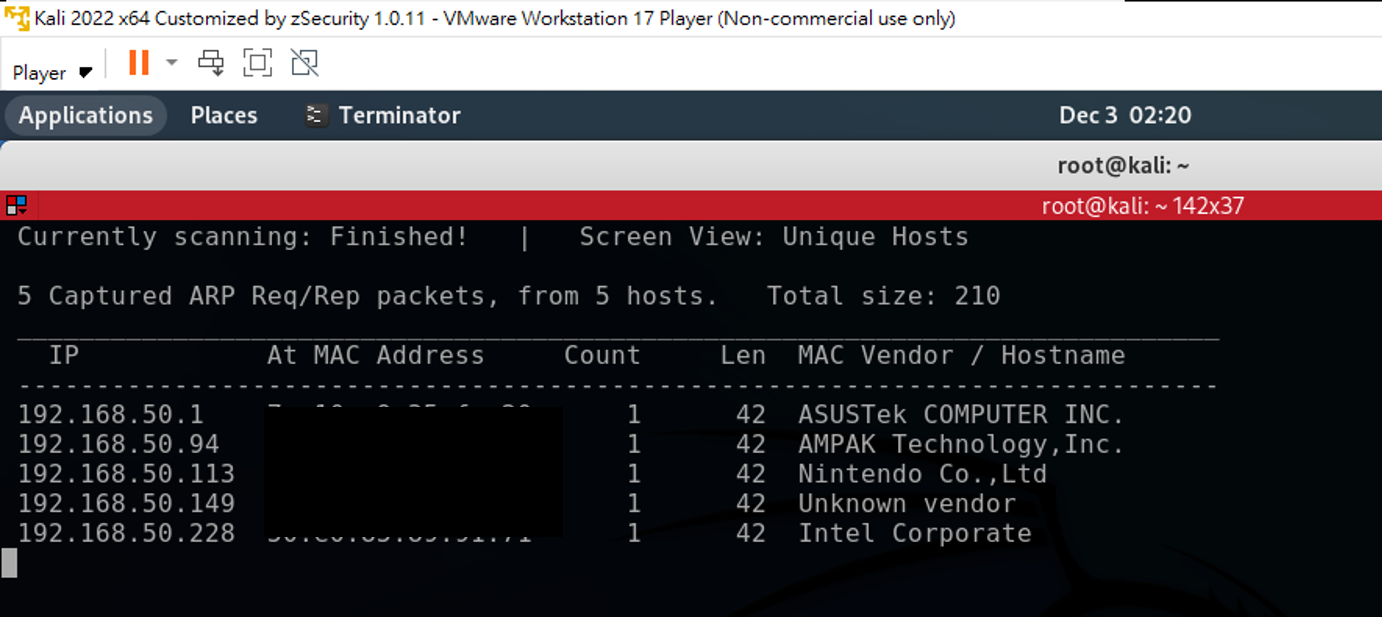Screen dimensions: 1382x617
Task: Click the red root@kali: ~ 142x37 terminal titlebar
Action: pos(1142,206)
